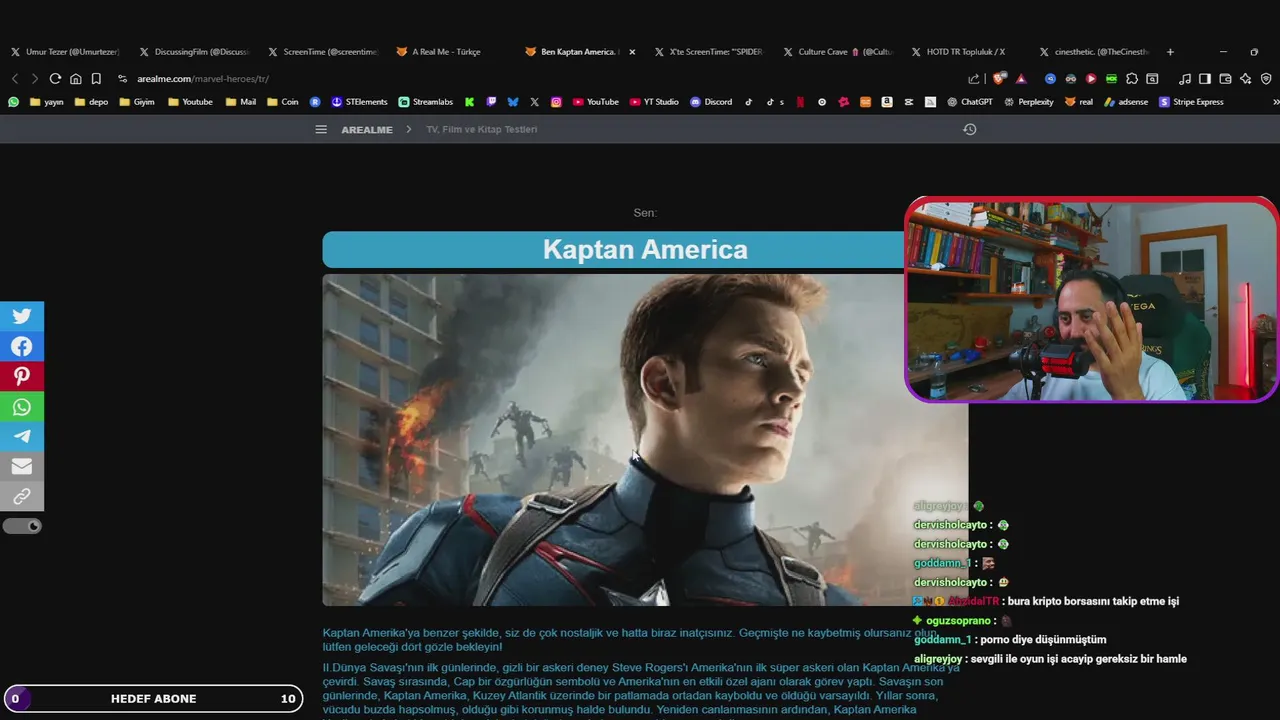1280x720 pixels.
Task: Click the Kaptan America result title banner
Action: point(645,249)
